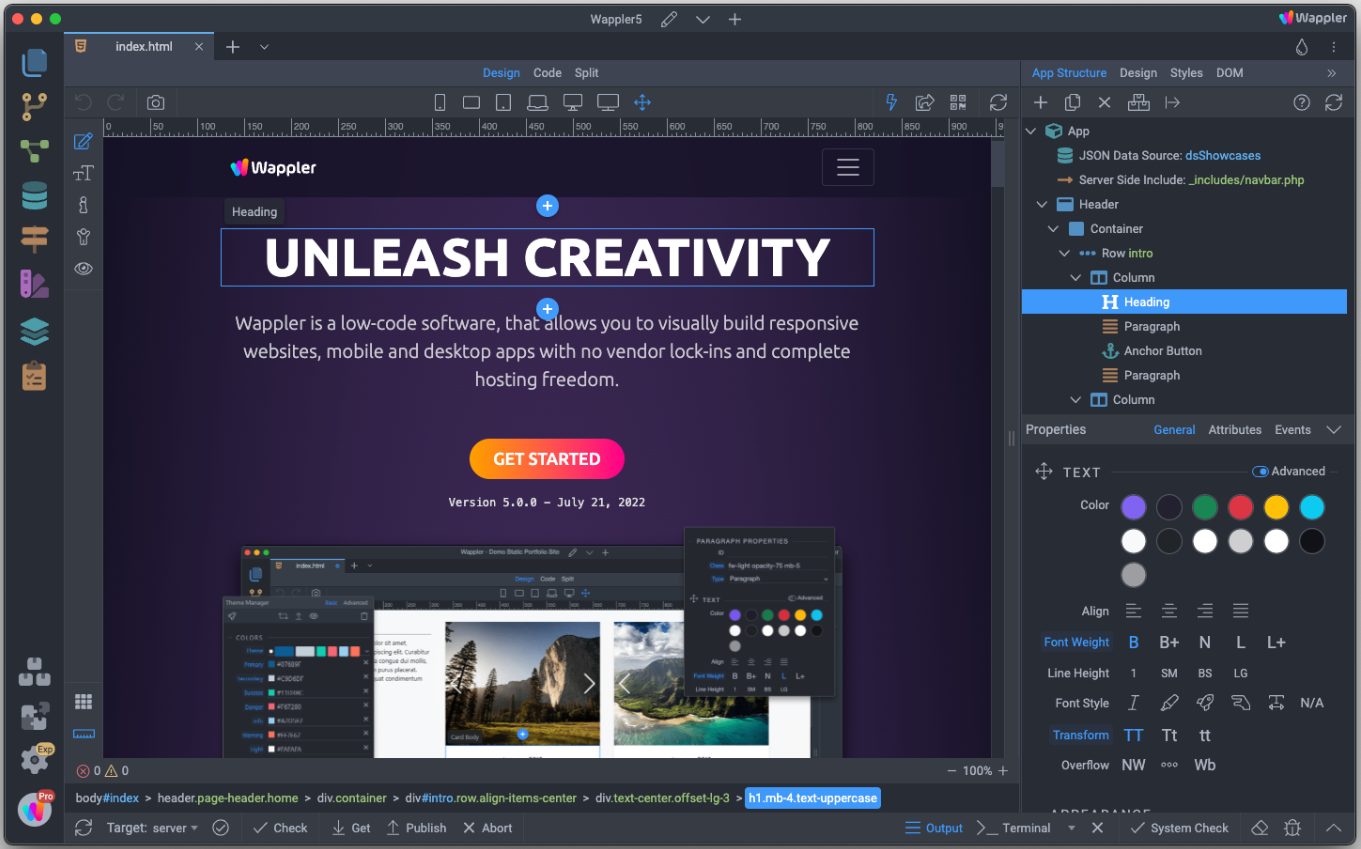The image size is (1361, 849).
Task: Open the File Manager sidebar icon
Action: click(x=34, y=62)
